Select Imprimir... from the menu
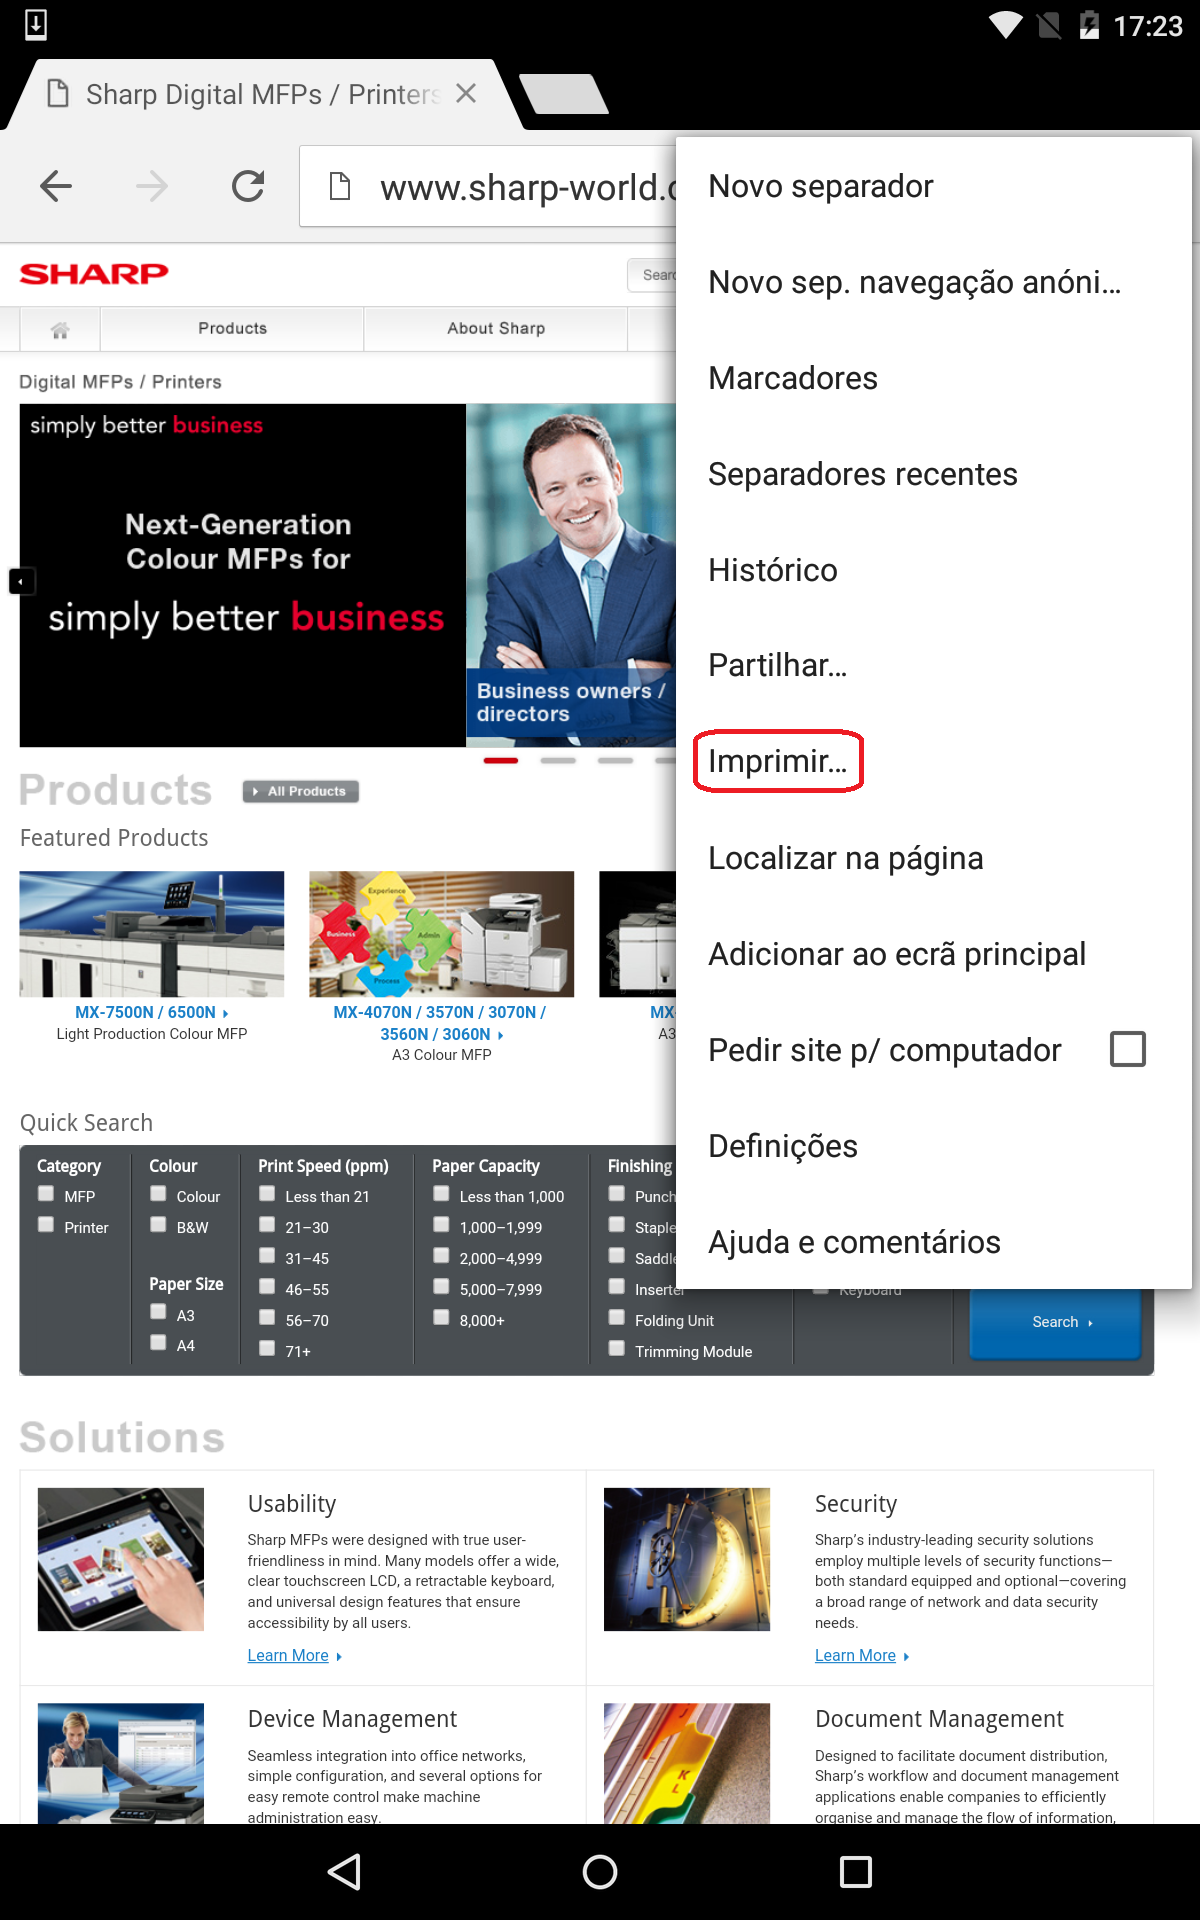 (x=778, y=761)
